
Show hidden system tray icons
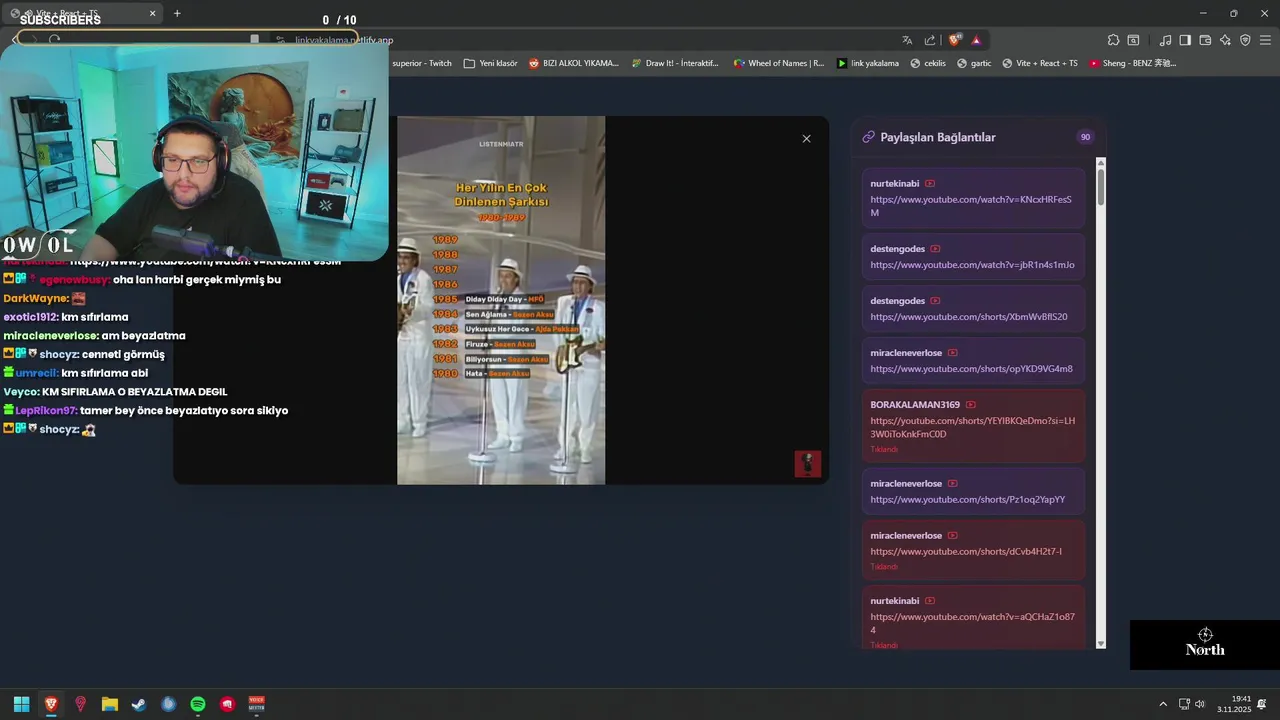[1163, 704]
